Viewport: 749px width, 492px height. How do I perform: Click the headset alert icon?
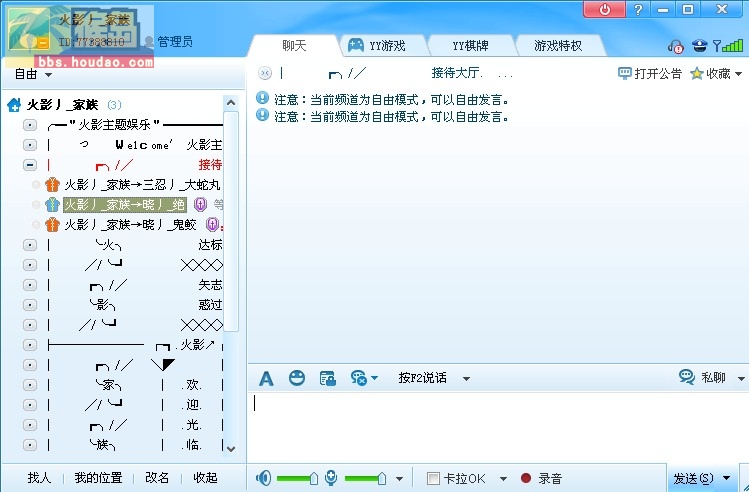pyautogui.click(x=675, y=46)
